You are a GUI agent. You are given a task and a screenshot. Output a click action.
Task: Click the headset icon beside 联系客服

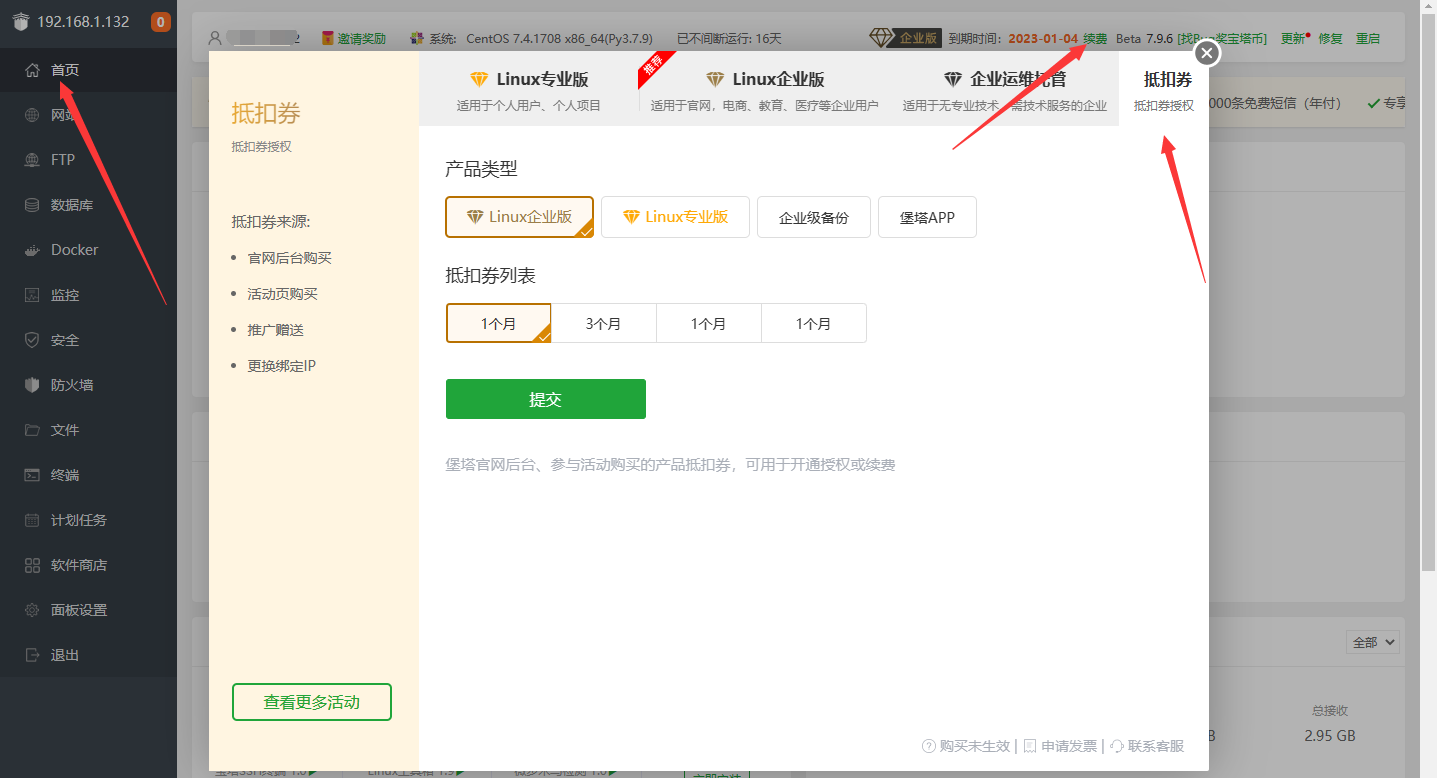[1117, 746]
